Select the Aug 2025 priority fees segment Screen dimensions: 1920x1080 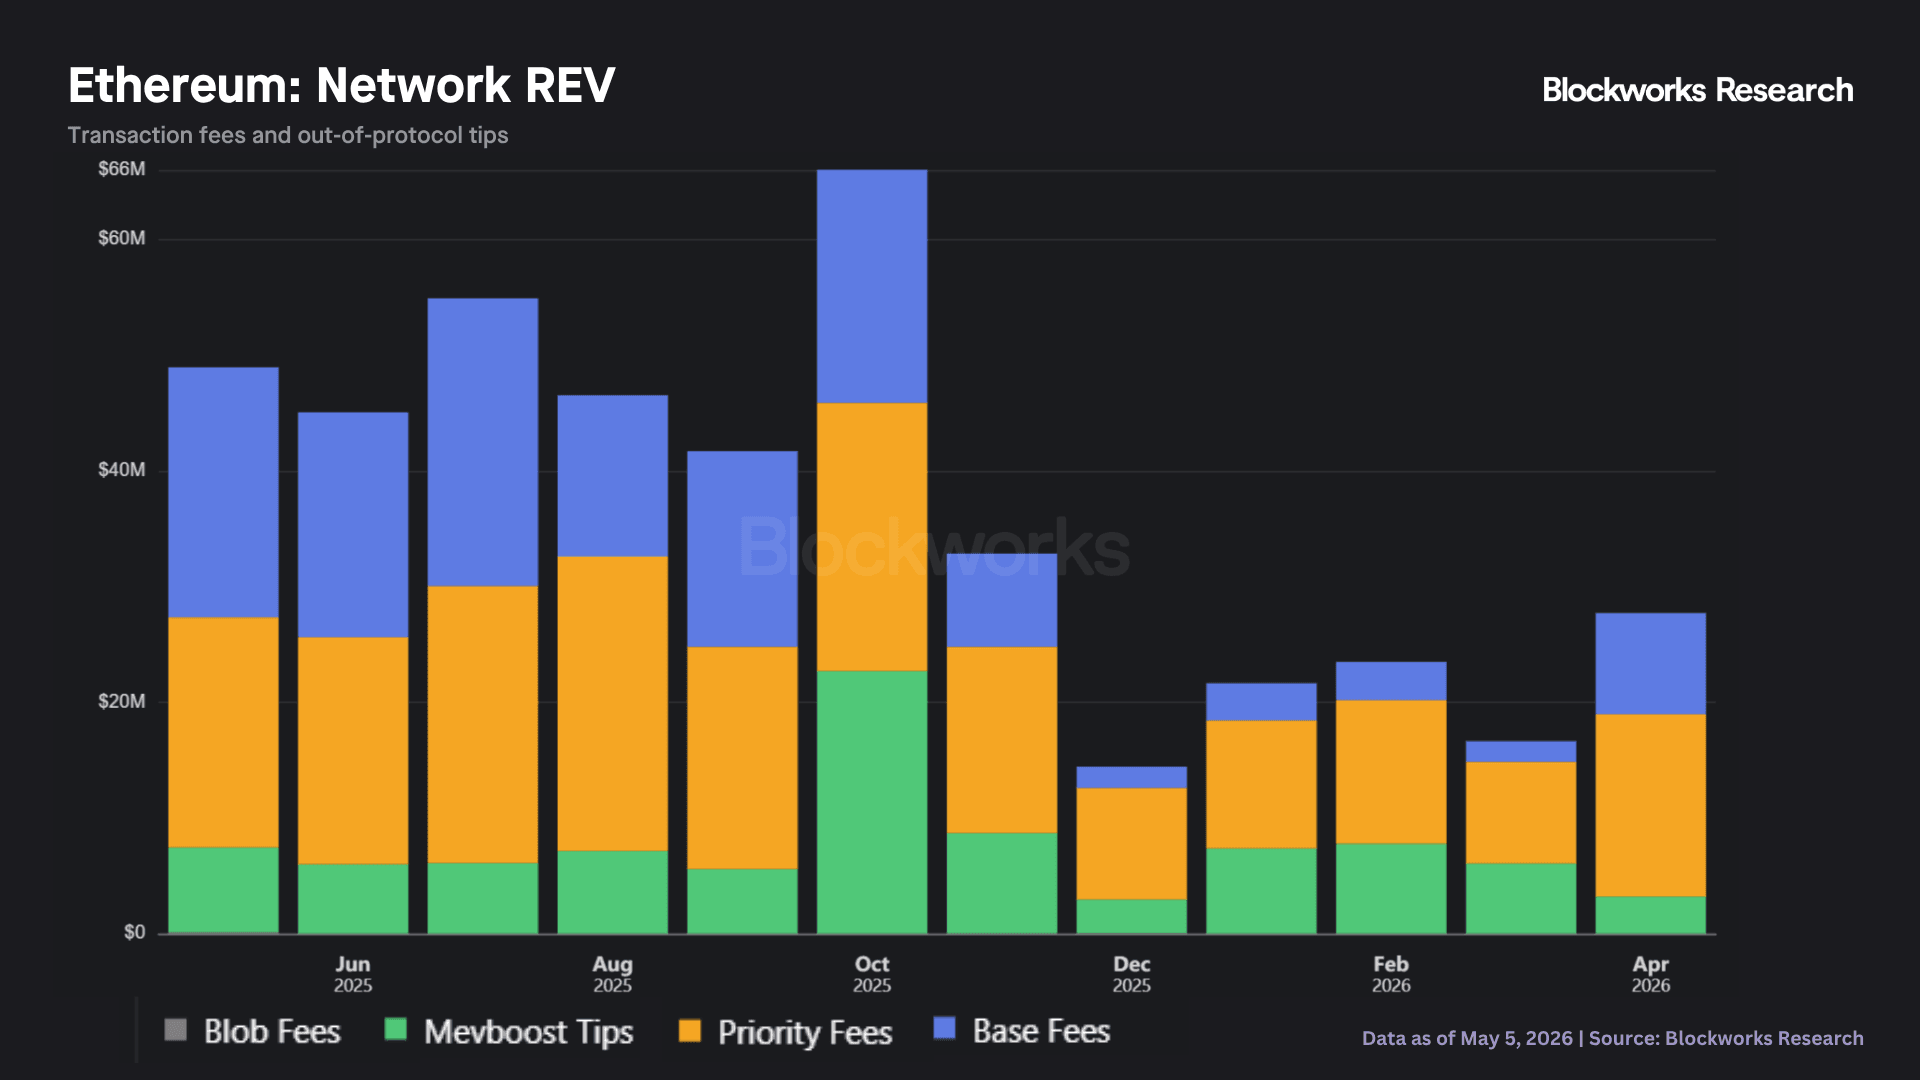click(x=612, y=704)
